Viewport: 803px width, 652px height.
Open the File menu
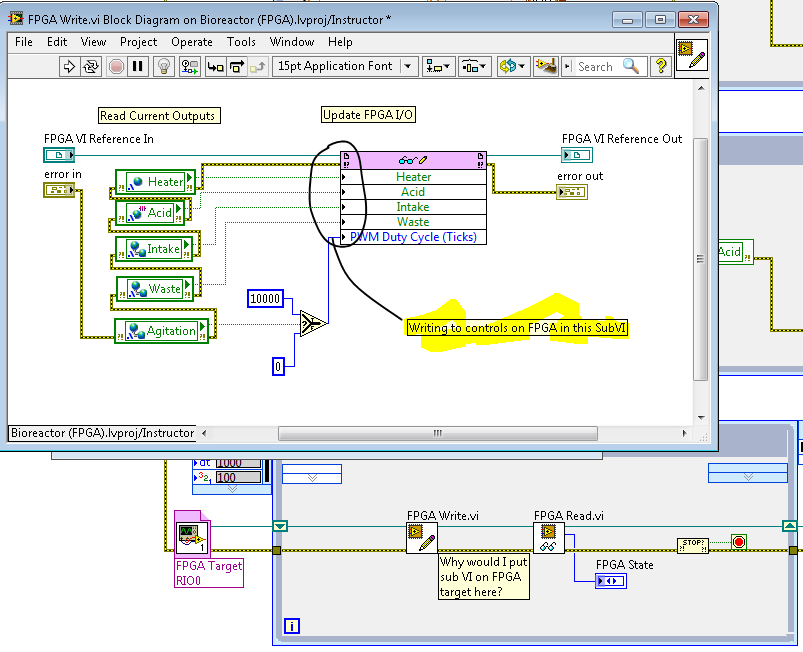tap(24, 42)
